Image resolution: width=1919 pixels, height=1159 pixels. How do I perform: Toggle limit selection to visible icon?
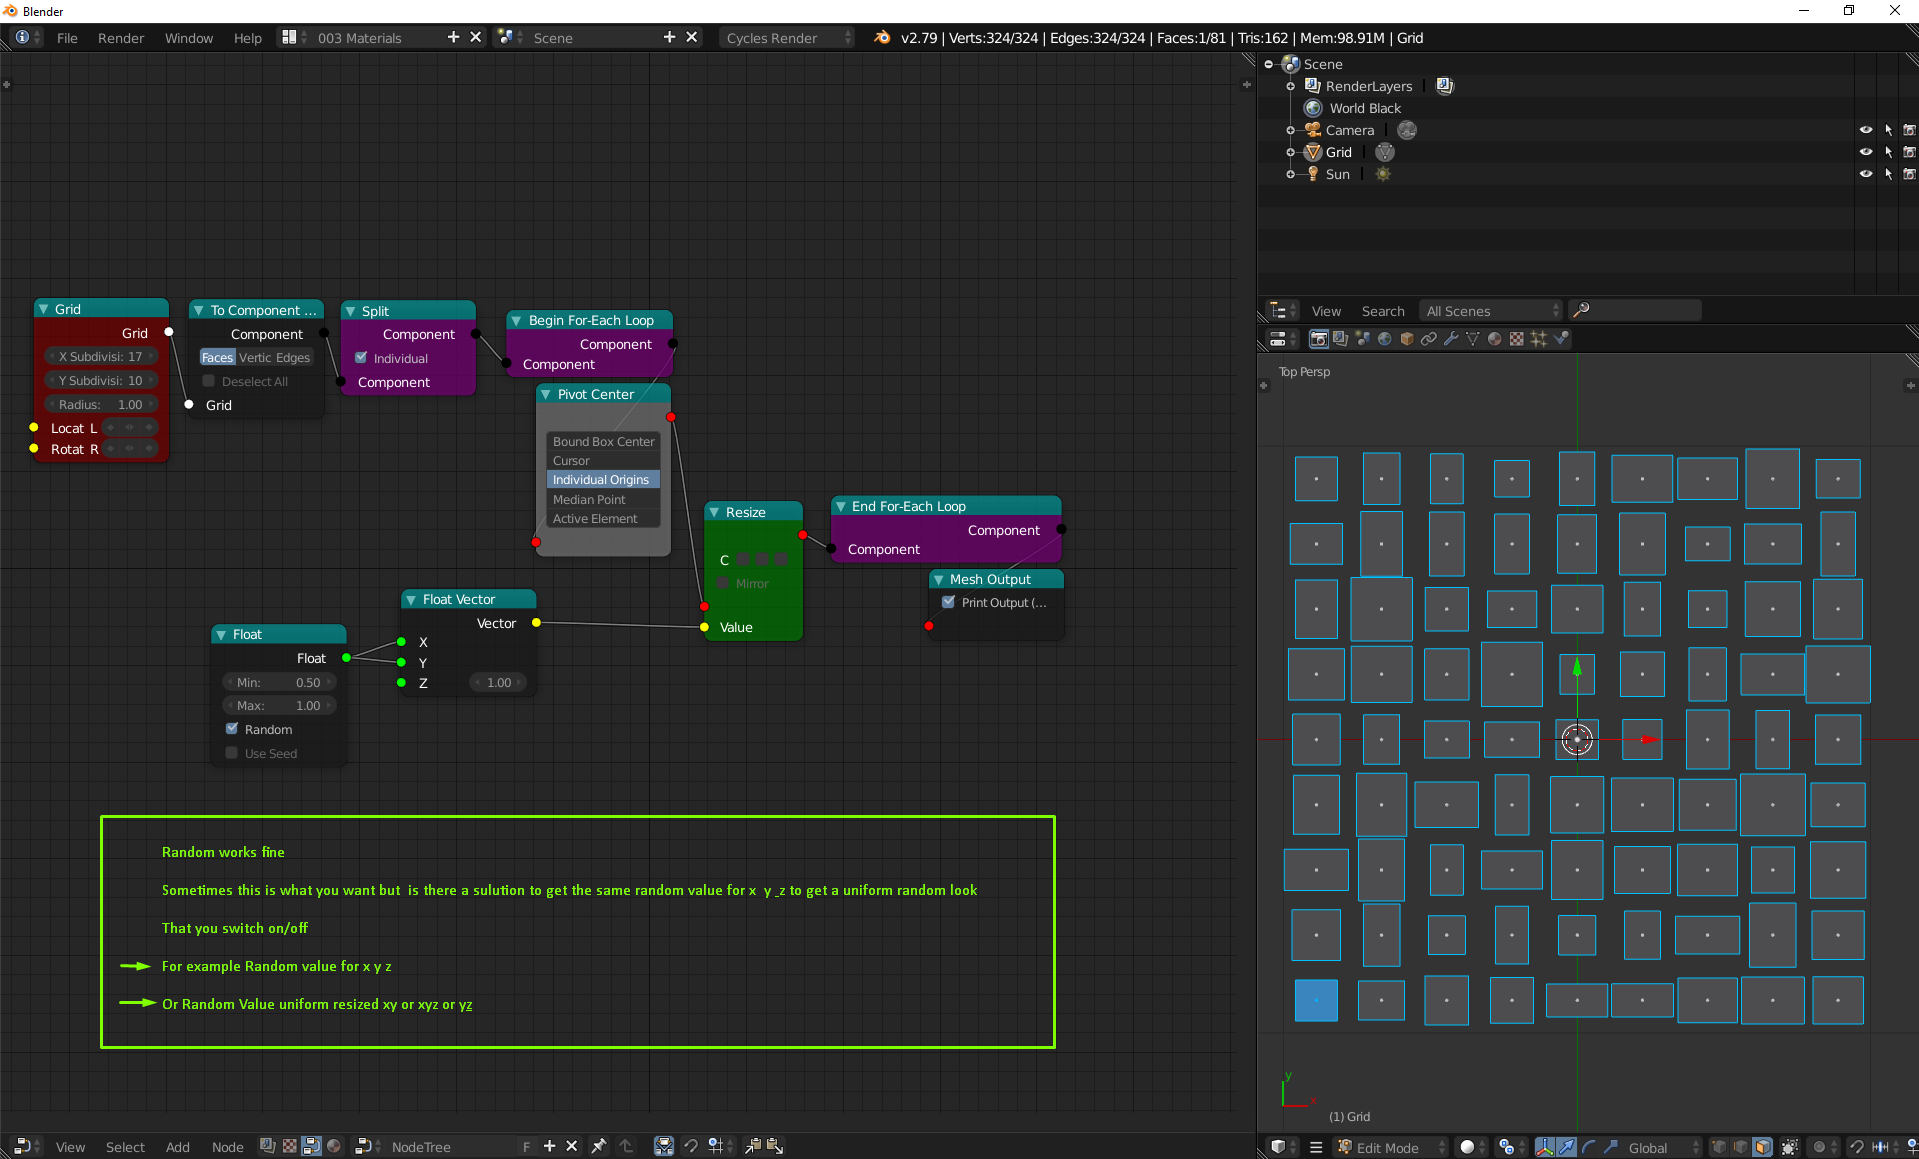(1790, 1147)
